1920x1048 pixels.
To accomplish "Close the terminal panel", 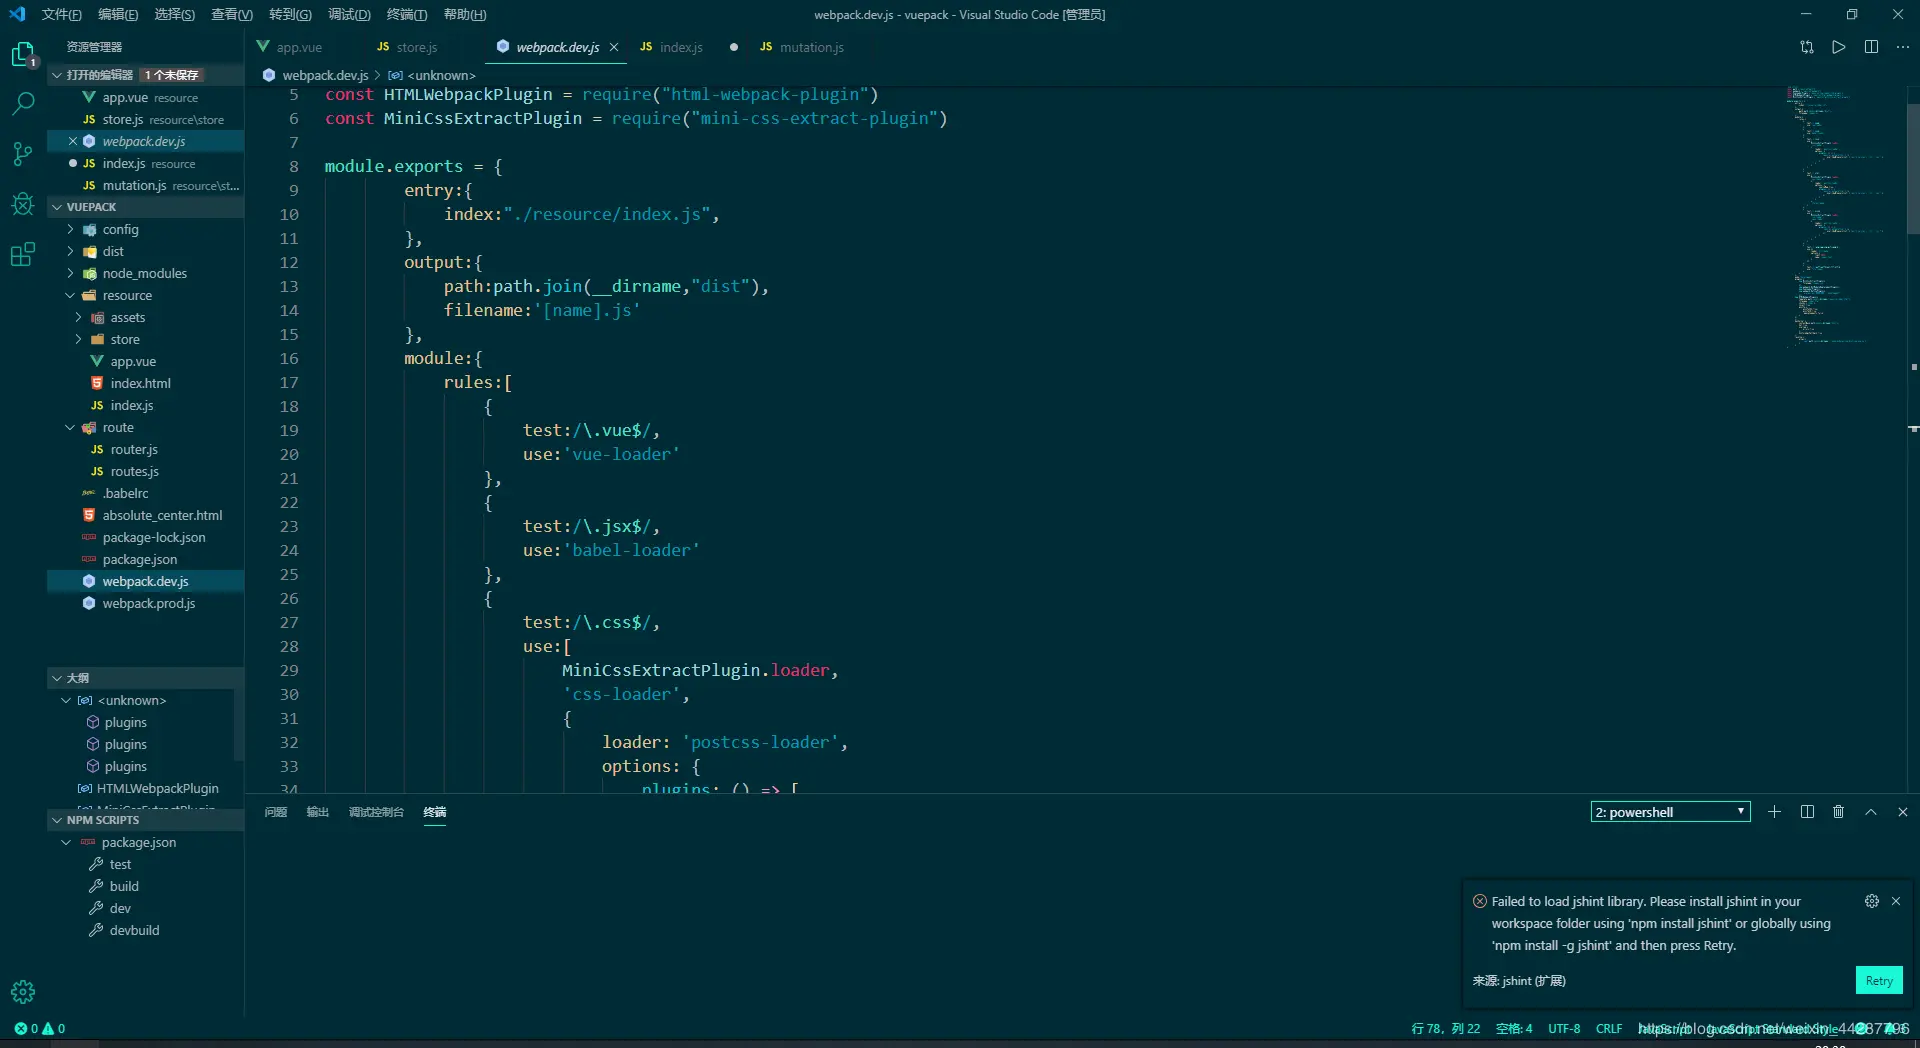I will [1903, 812].
